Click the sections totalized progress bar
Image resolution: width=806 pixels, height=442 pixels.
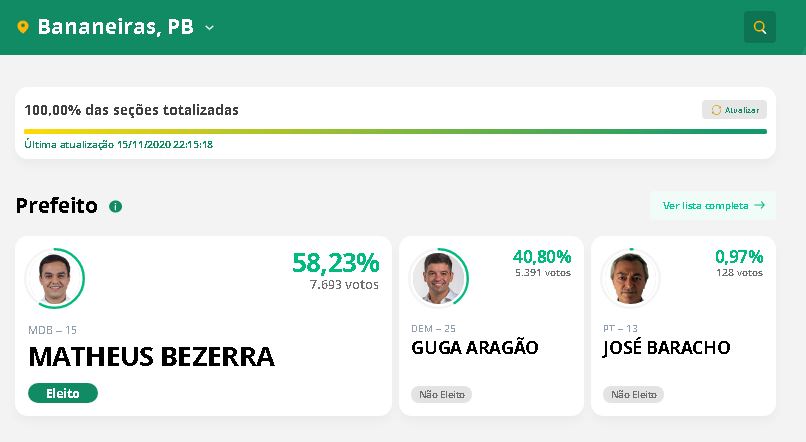point(395,131)
